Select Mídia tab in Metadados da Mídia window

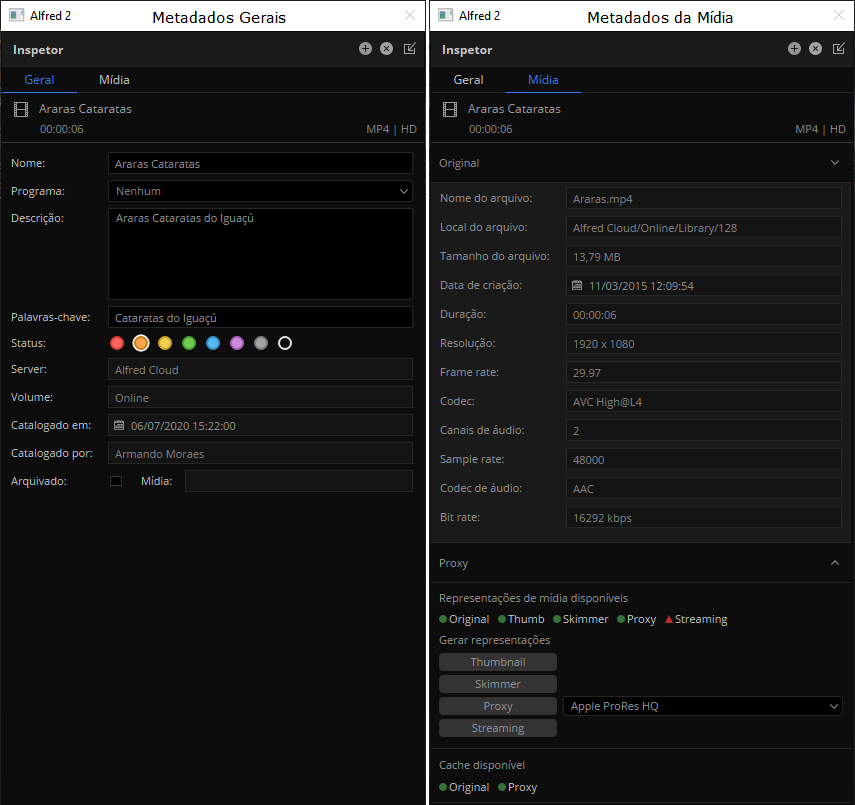pyautogui.click(x=543, y=80)
